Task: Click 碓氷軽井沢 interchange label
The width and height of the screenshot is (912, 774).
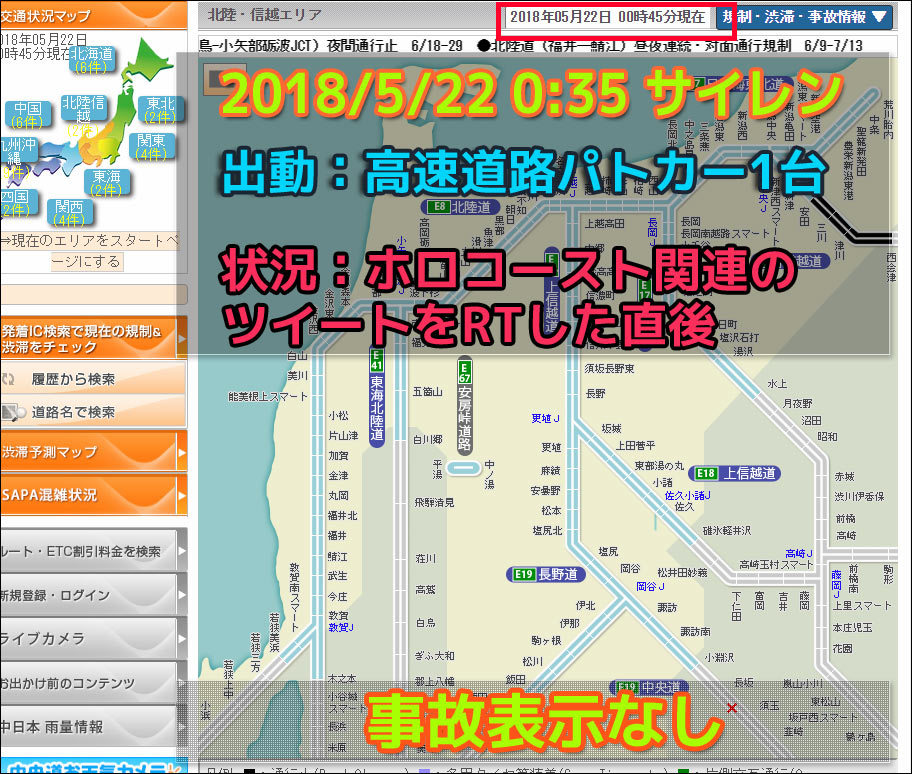Action: click(726, 530)
